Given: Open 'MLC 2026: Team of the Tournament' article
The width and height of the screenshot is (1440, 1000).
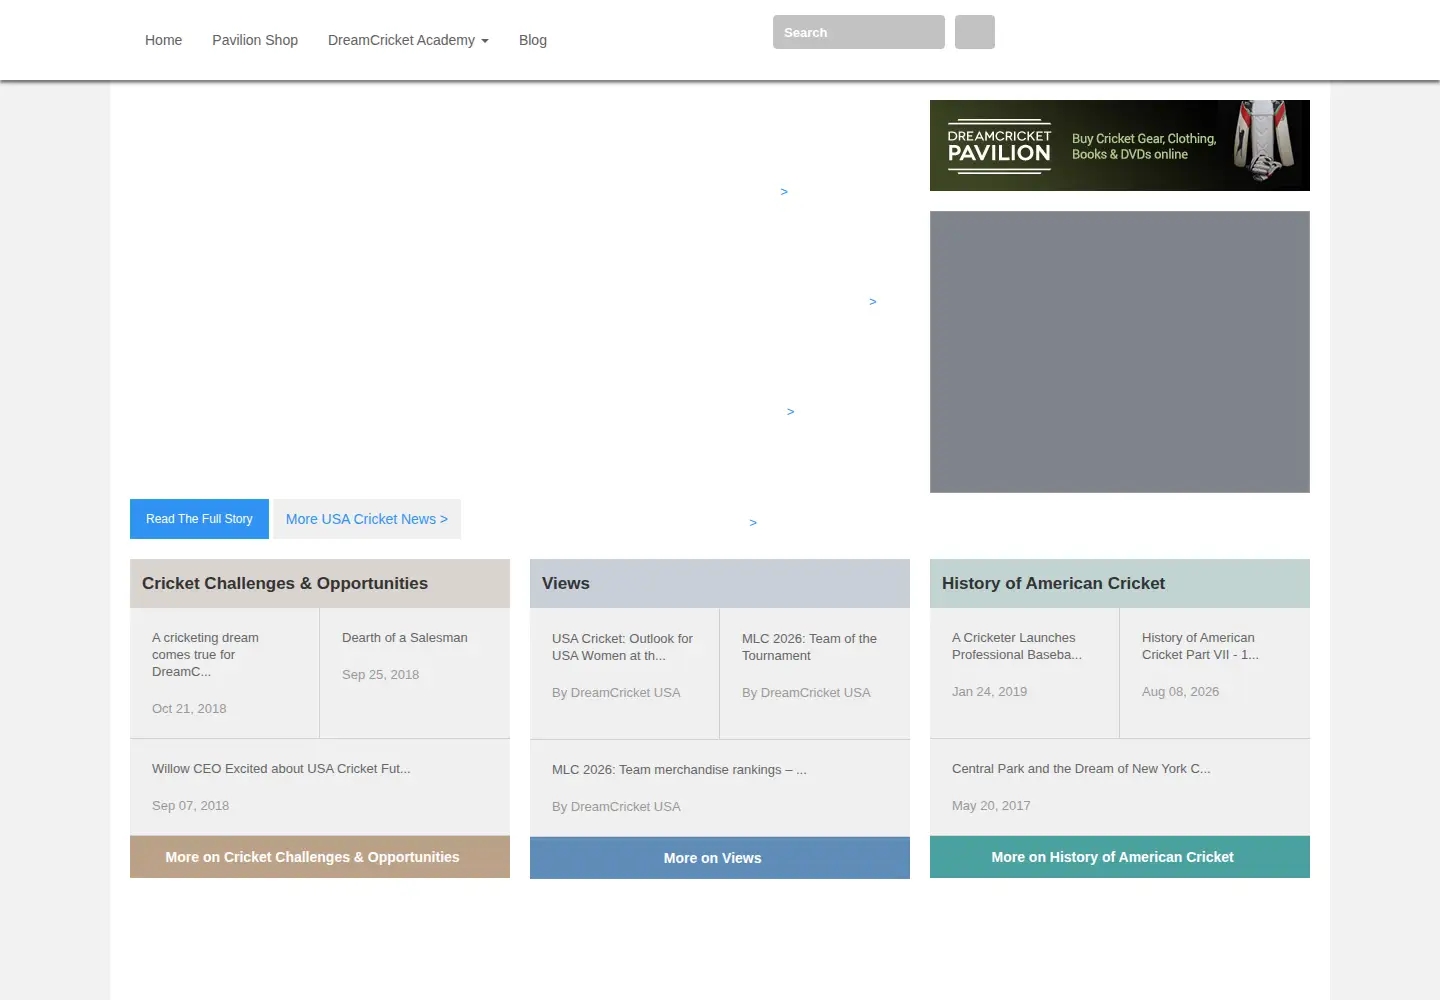Looking at the screenshot, I should pos(809,647).
